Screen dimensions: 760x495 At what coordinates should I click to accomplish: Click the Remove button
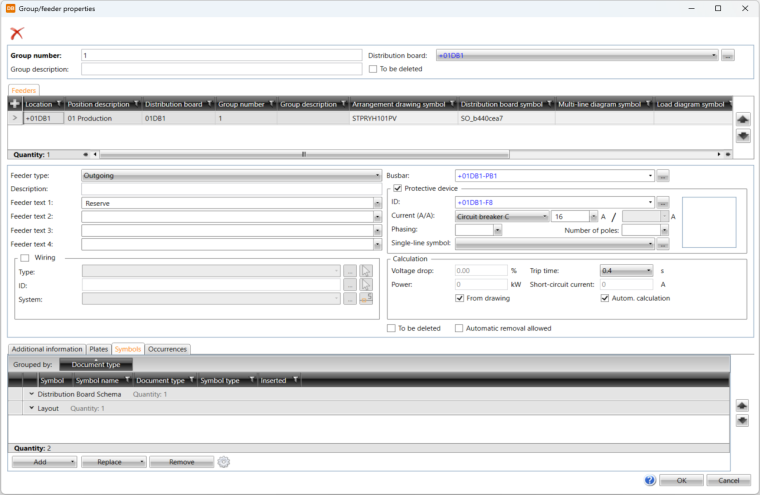[x=181, y=462]
